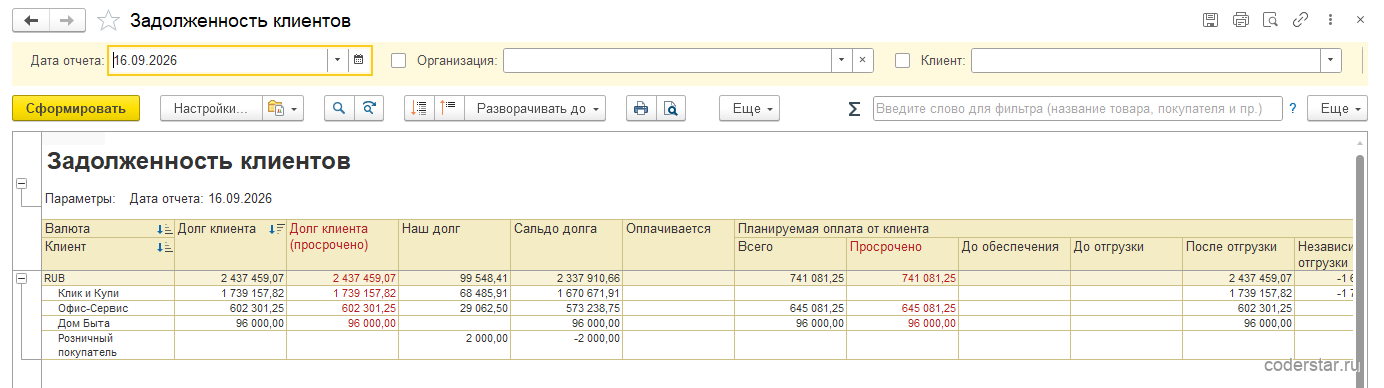Click the Дата отчета input field
The image size is (1384, 388).
[218, 60]
